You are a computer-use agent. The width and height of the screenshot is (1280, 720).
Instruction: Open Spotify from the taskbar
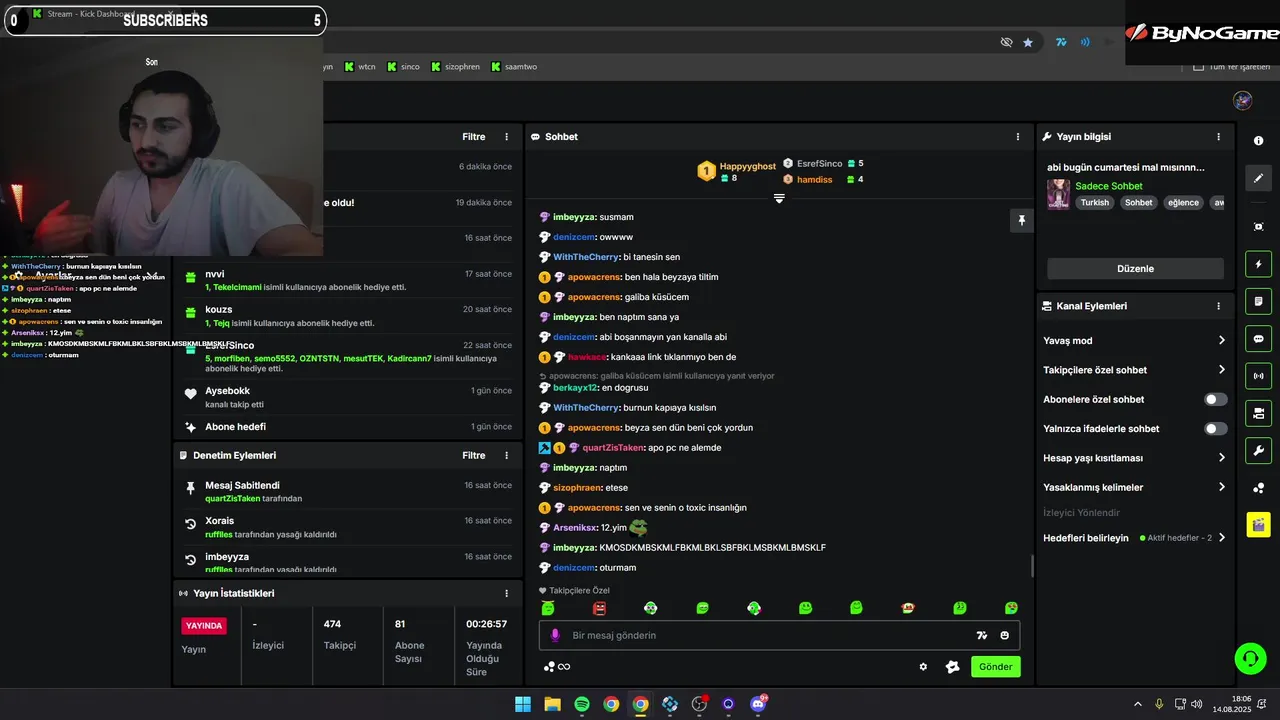click(x=582, y=704)
